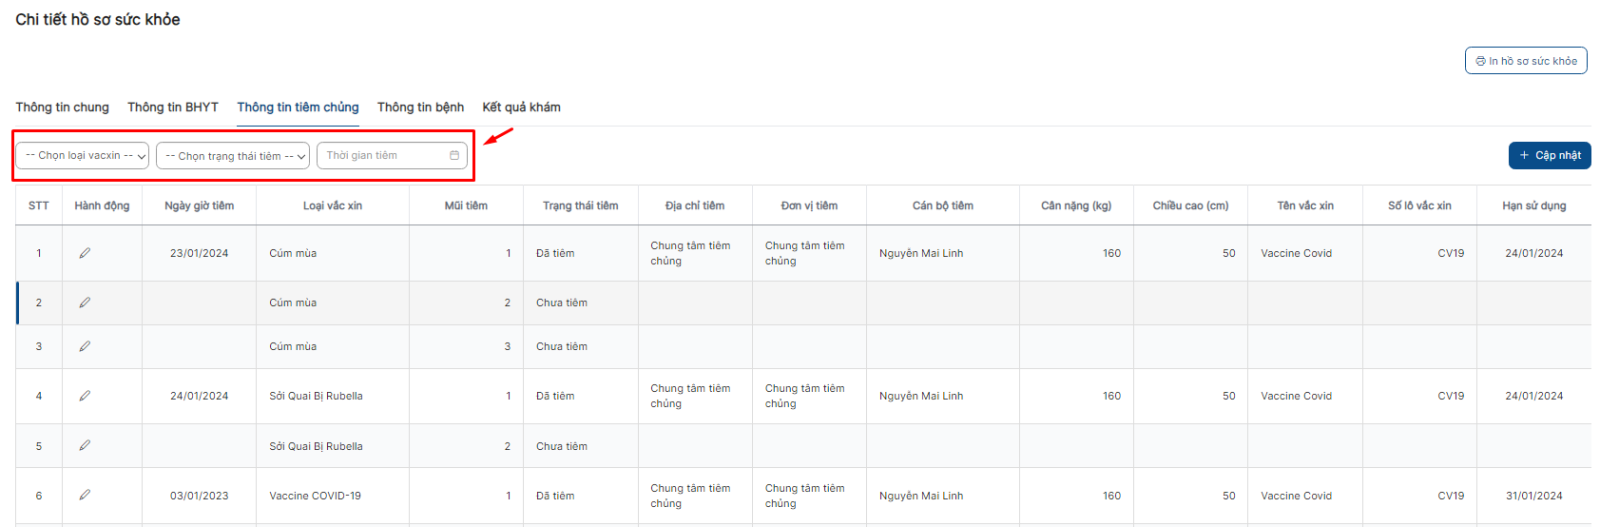The image size is (1600, 527).
Task: Expand the Chọn trạng thái tiêm dropdown
Action: click(232, 156)
